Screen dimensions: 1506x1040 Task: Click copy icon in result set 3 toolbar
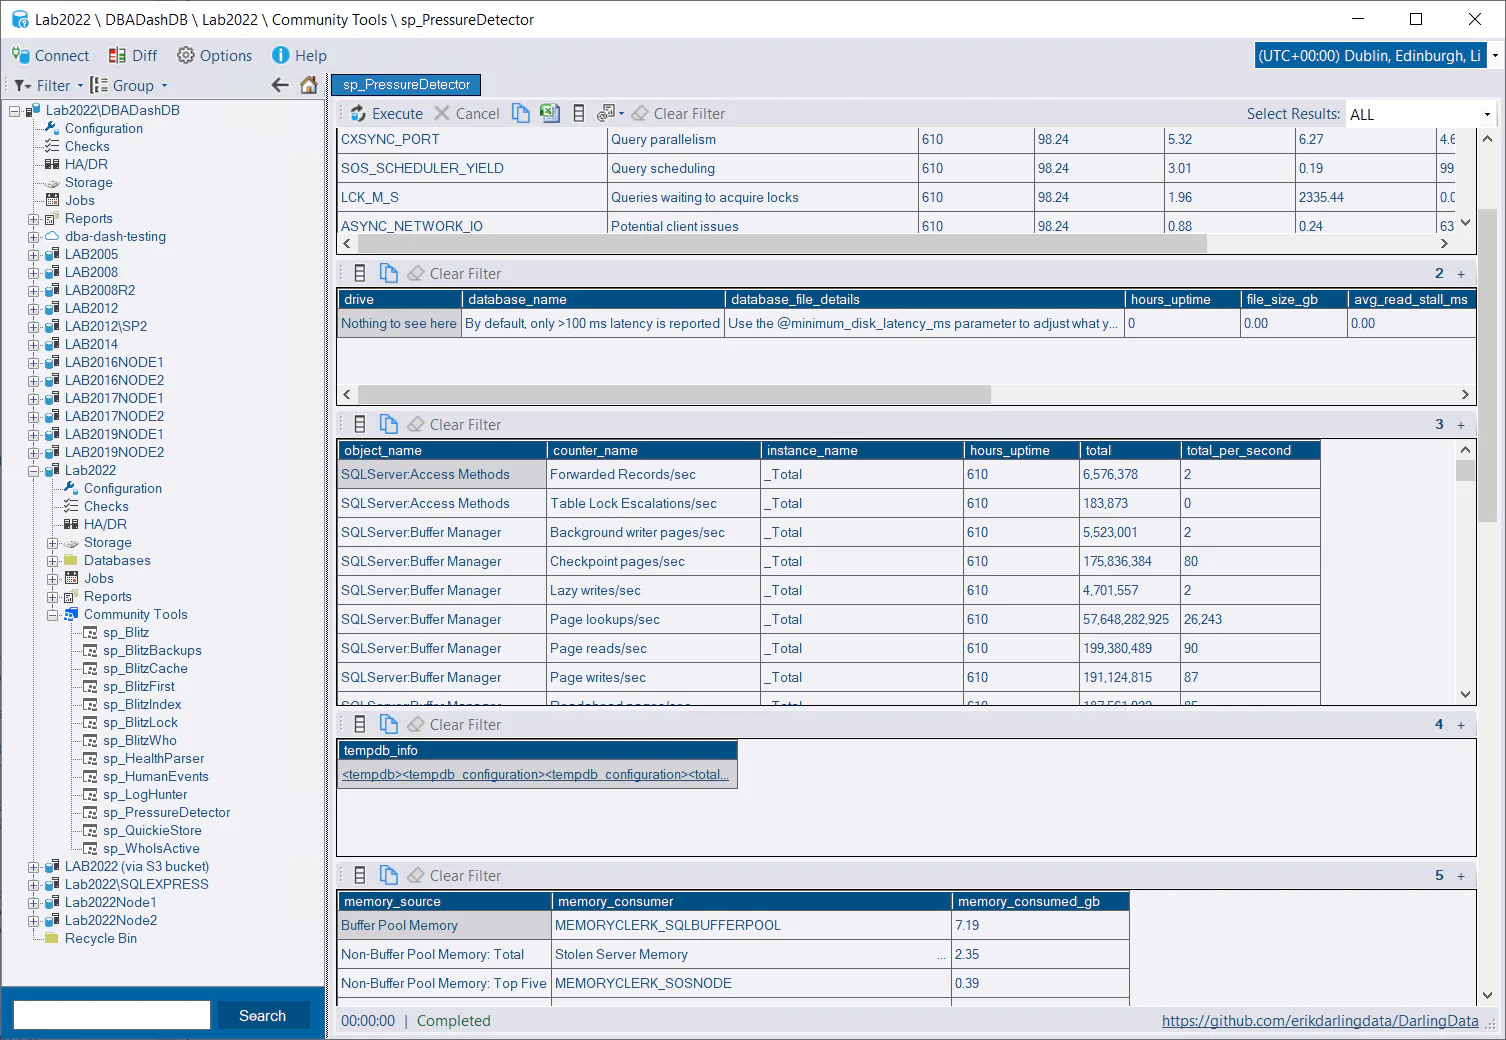click(x=389, y=424)
